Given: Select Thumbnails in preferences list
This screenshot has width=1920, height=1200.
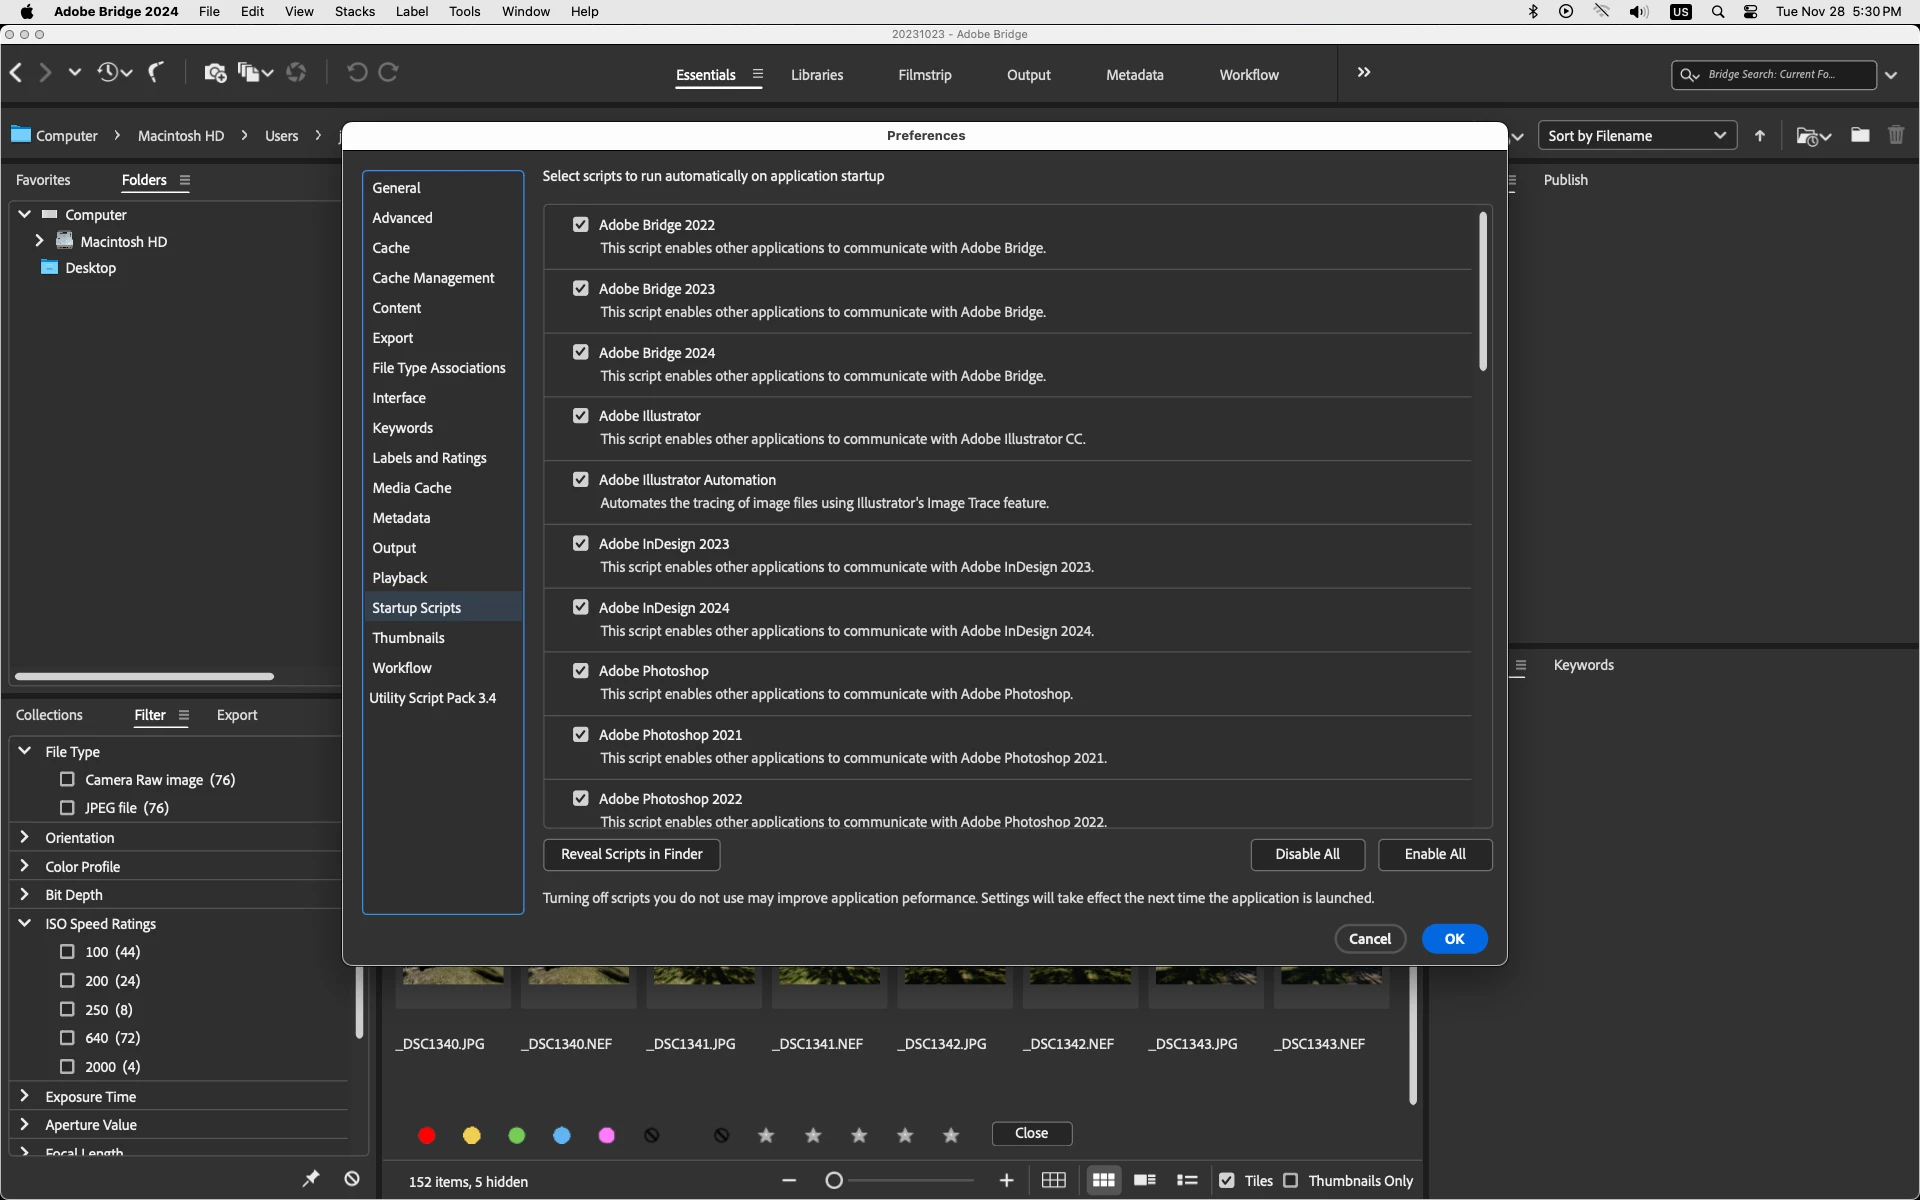Looking at the screenshot, I should click(408, 638).
